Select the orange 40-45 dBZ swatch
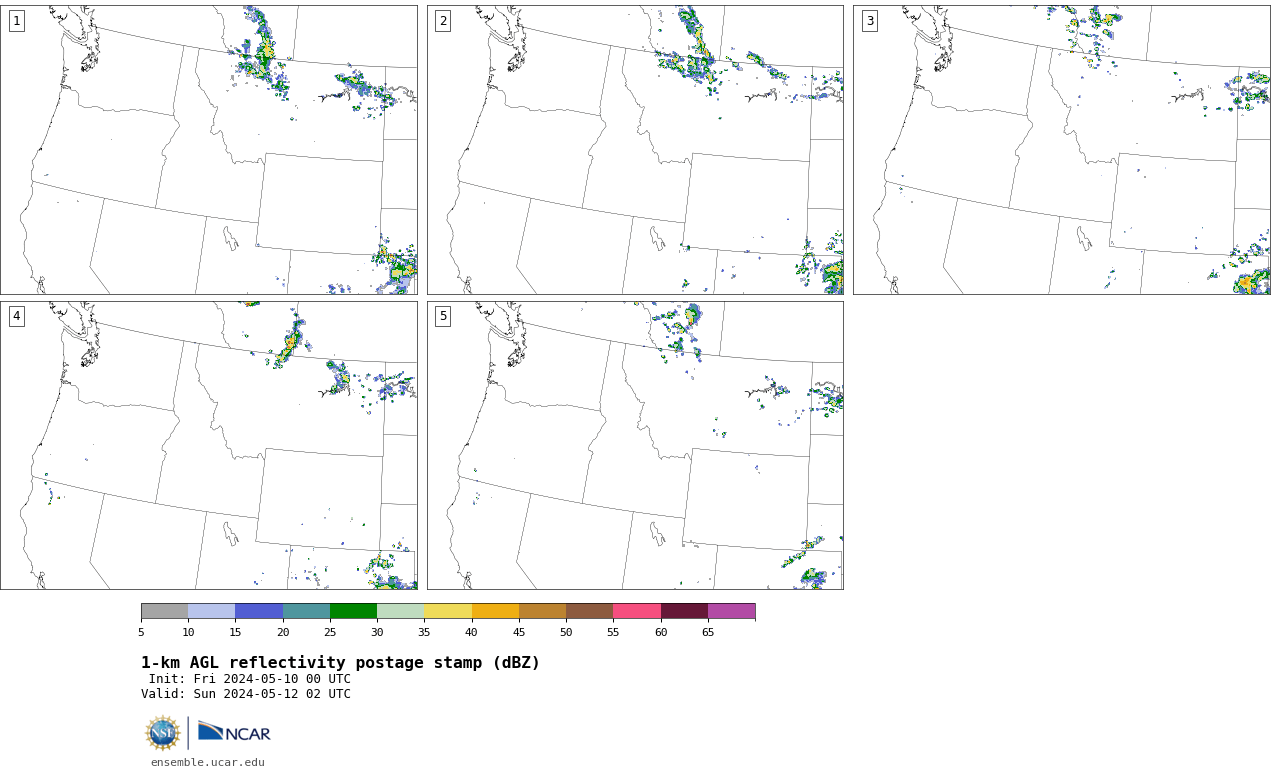Image resolution: width=1280 pixels, height=773 pixels. [x=495, y=611]
